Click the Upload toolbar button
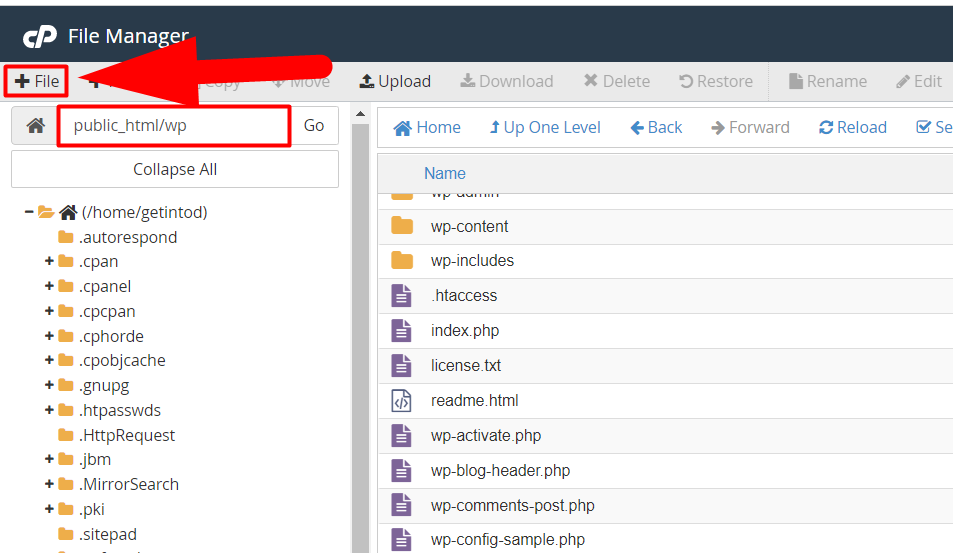The image size is (953, 553). pos(395,81)
